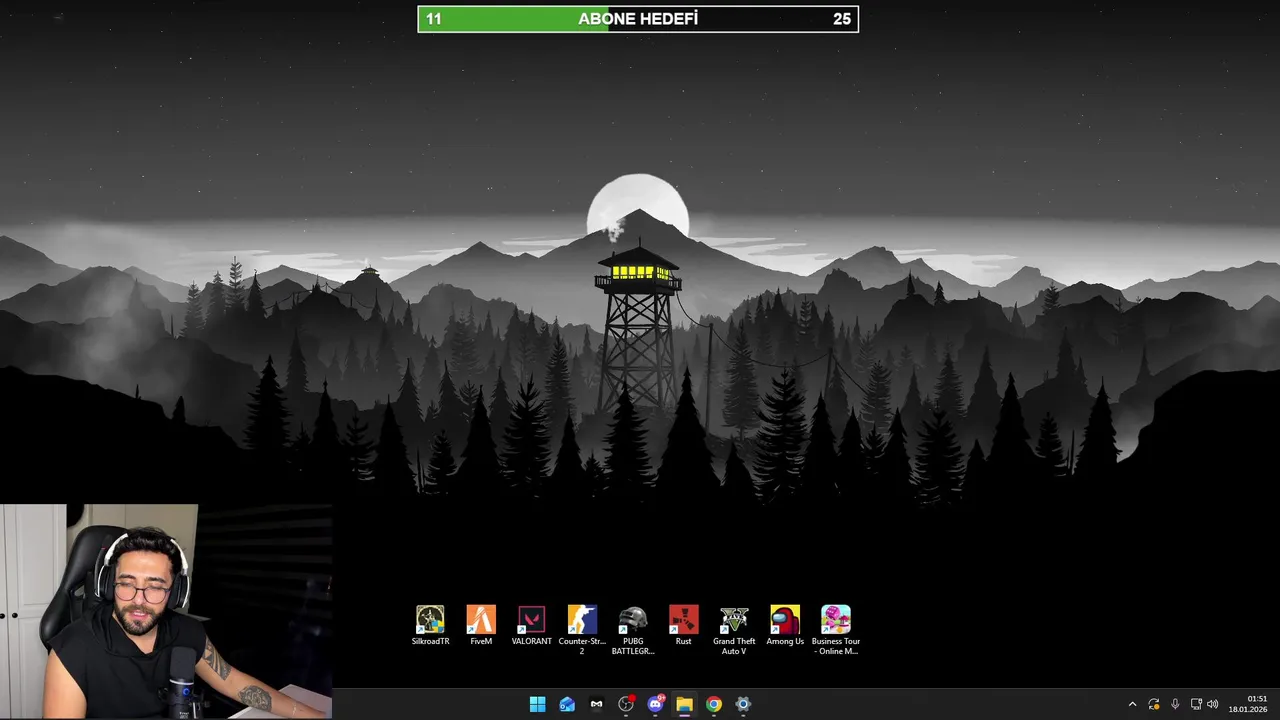
Task: Click the ABONE HEDEFİ progress bar
Action: click(x=638, y=19)
